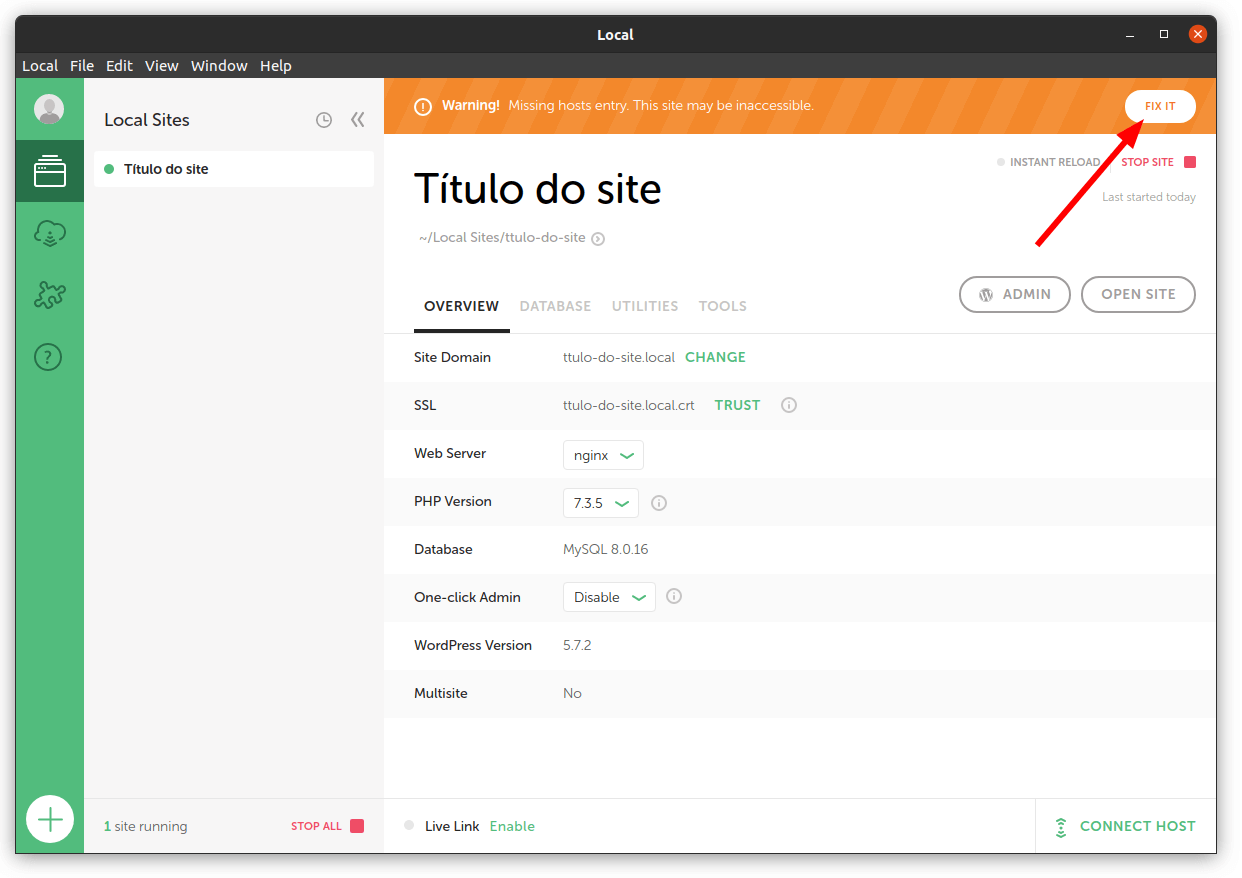This screenshot has width=1242, height=878.
Task: Click the site path ~/Local Sites/ttulo-do-site
Action: coord(502,238)
